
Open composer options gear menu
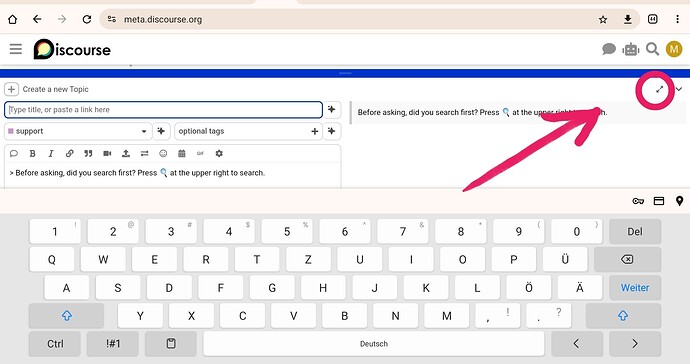(219, 154)
